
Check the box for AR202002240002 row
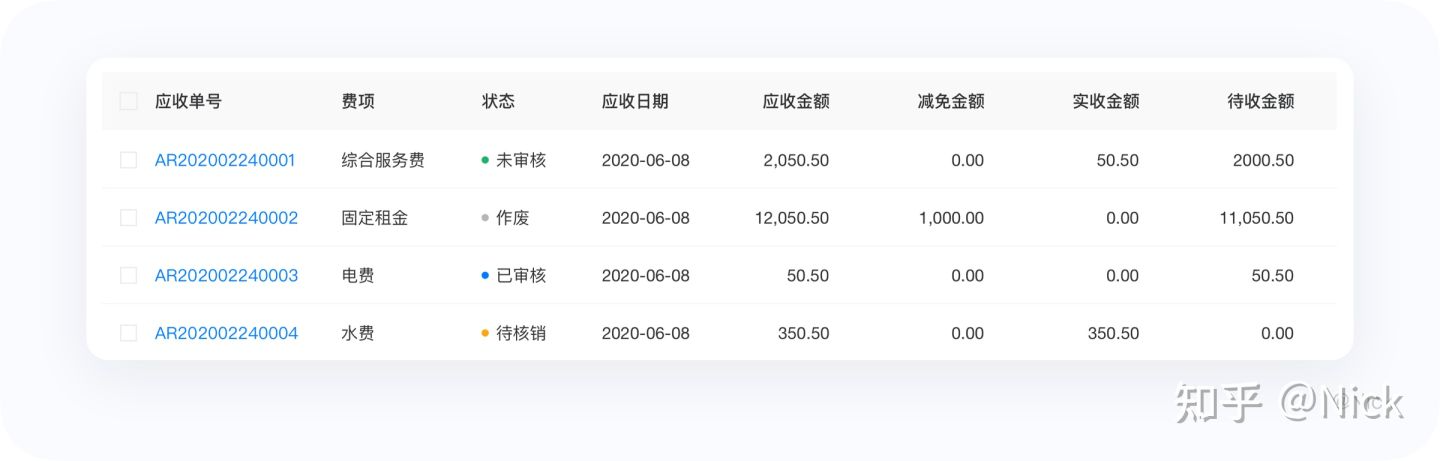(128, 218)
